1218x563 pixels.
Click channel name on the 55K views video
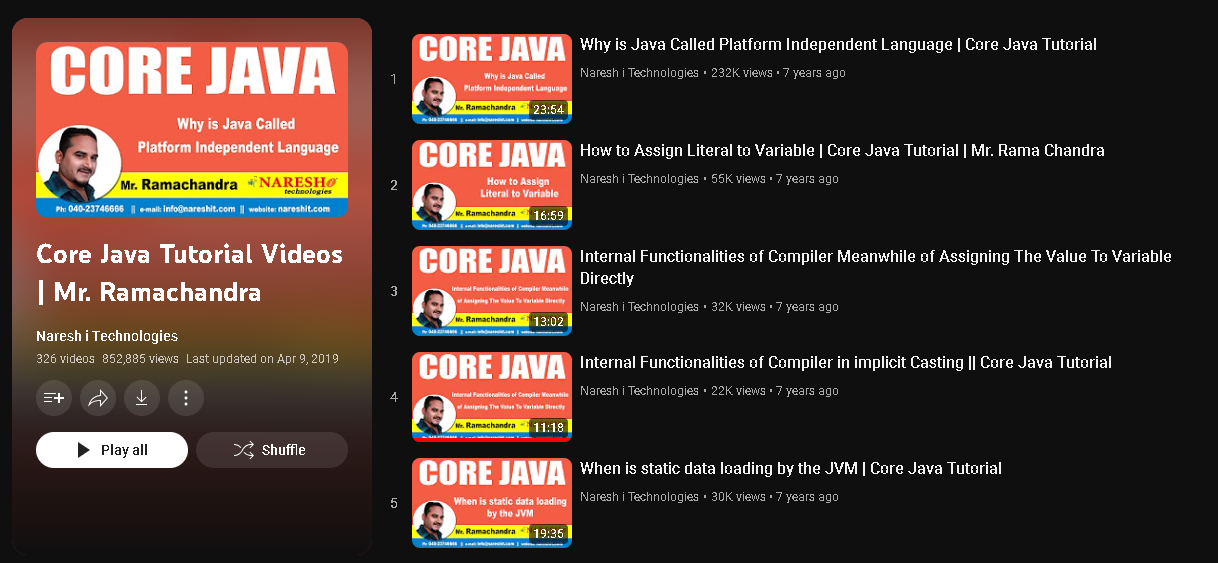pyautogui.click(x=639, y=179)
